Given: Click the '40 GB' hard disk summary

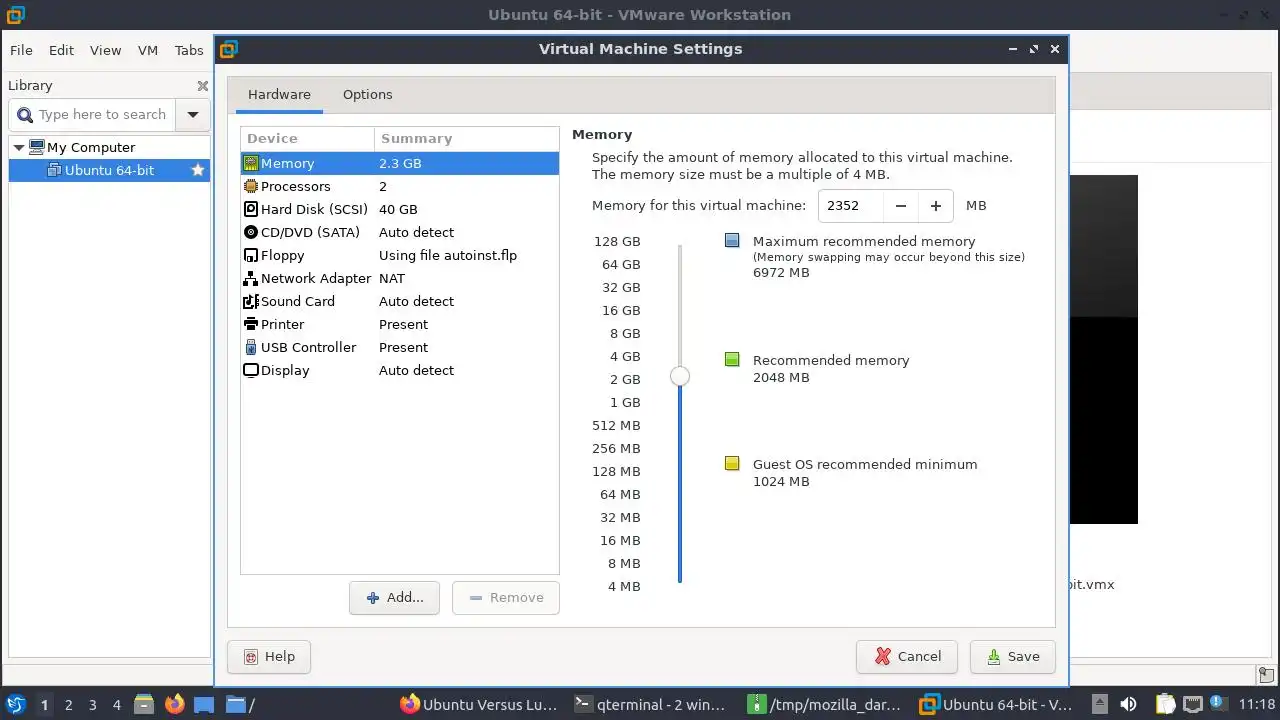Looking at the screenshot, I should tap(398, 209).
